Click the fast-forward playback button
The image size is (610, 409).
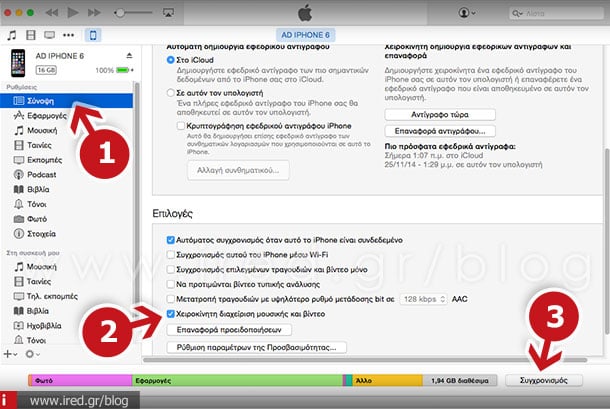[x=94, y=13]
